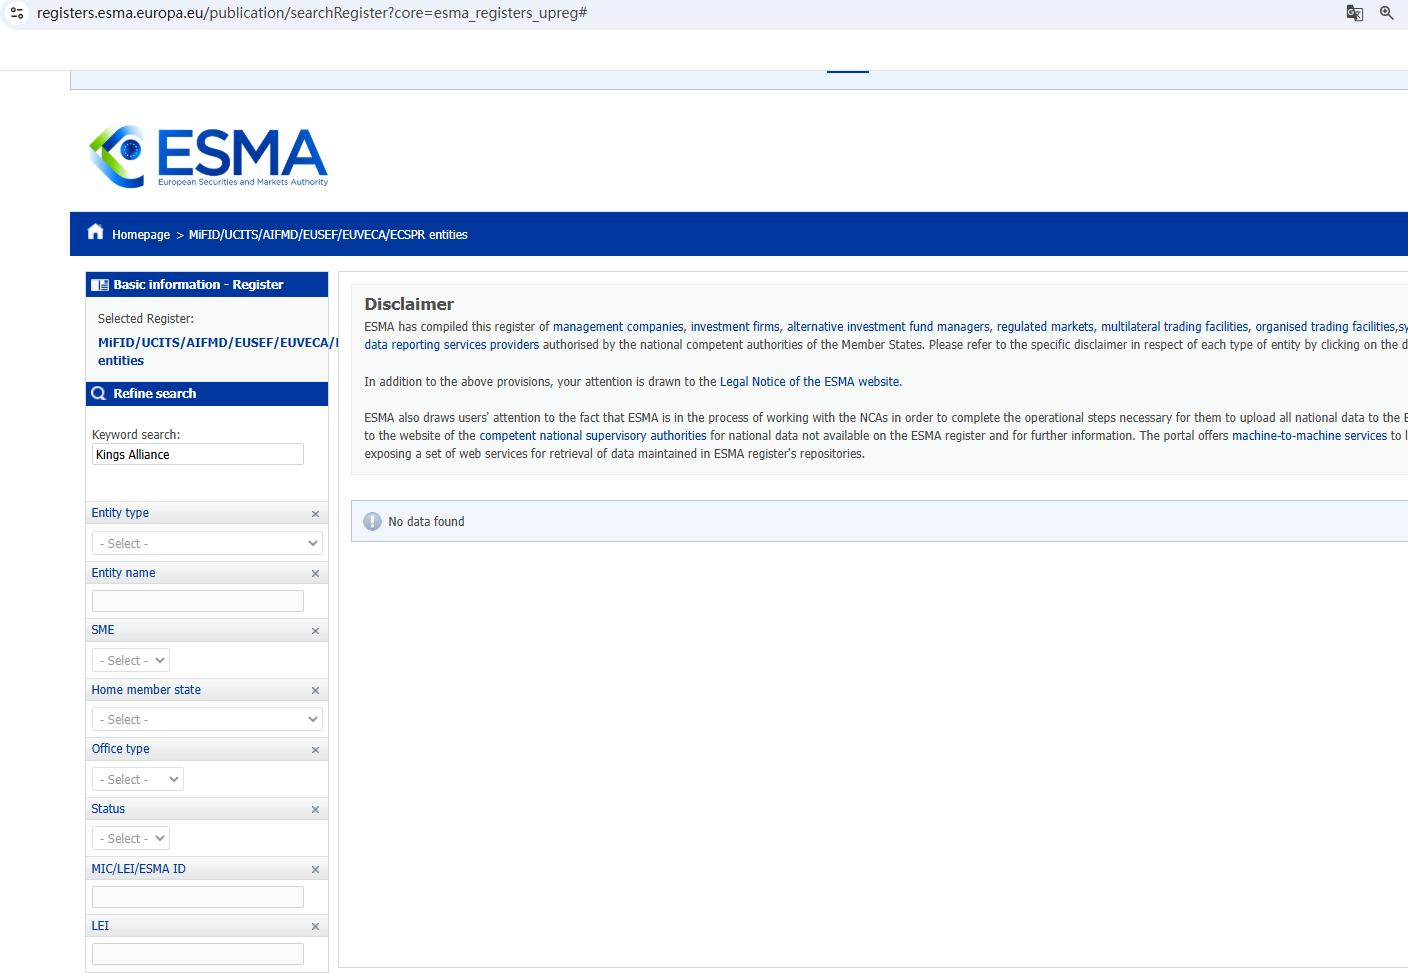This screenshot has width=1408, height=973.
Task: Click the home icon in breadcrumb bar
Action: [x=96, y=232]
